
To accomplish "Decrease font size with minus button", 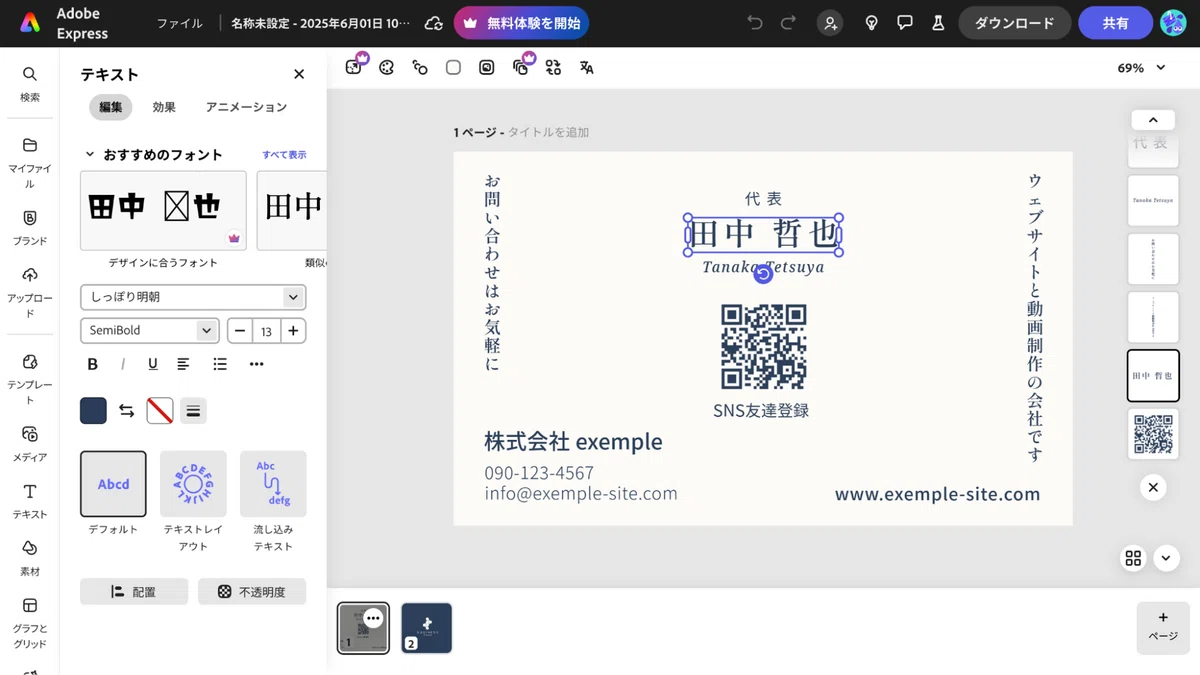I will pyautogui.click(x=240, y=330).
